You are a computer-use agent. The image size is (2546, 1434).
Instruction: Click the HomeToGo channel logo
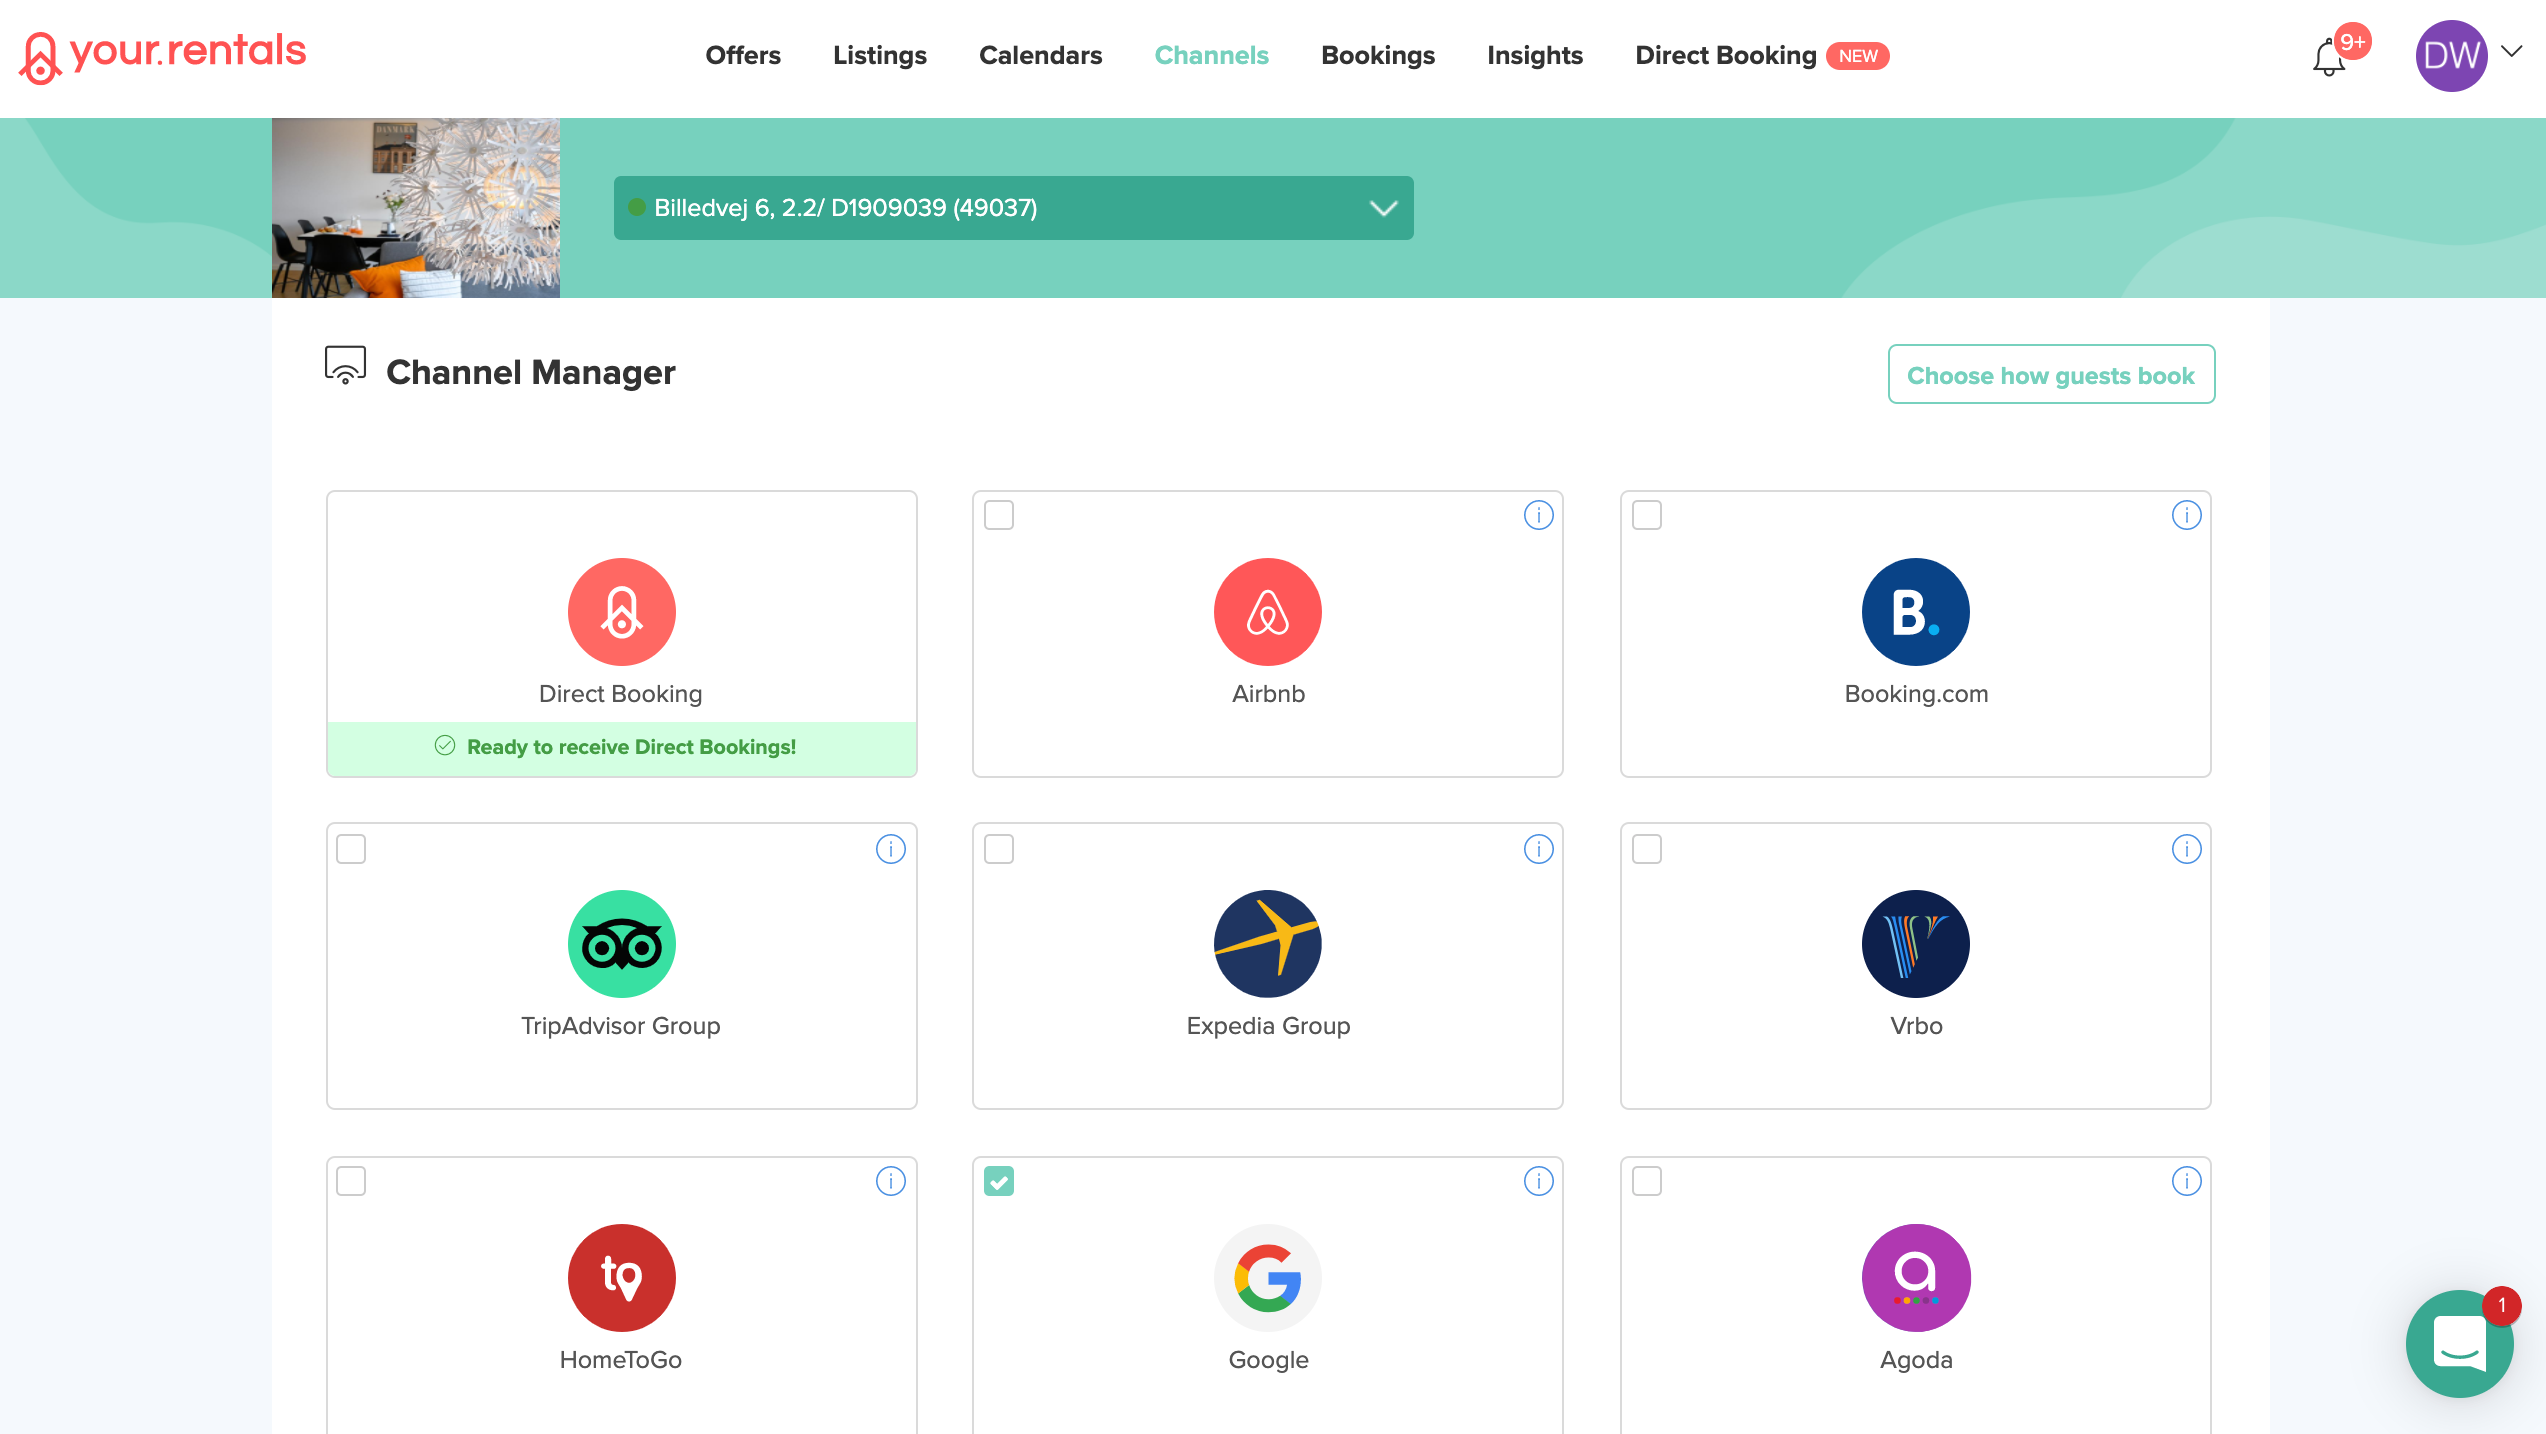pos(621,1277)
